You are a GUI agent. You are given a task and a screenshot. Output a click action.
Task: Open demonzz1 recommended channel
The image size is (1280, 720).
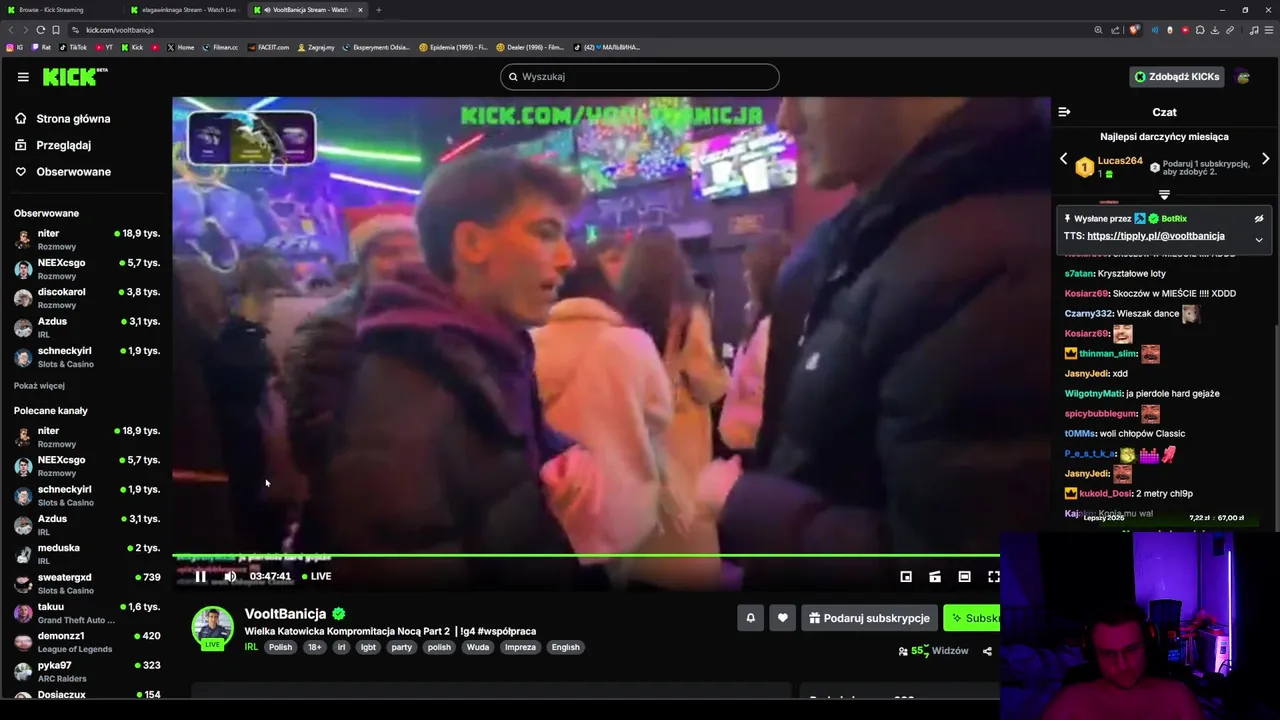pyautogui.click(x=86, y=642)
